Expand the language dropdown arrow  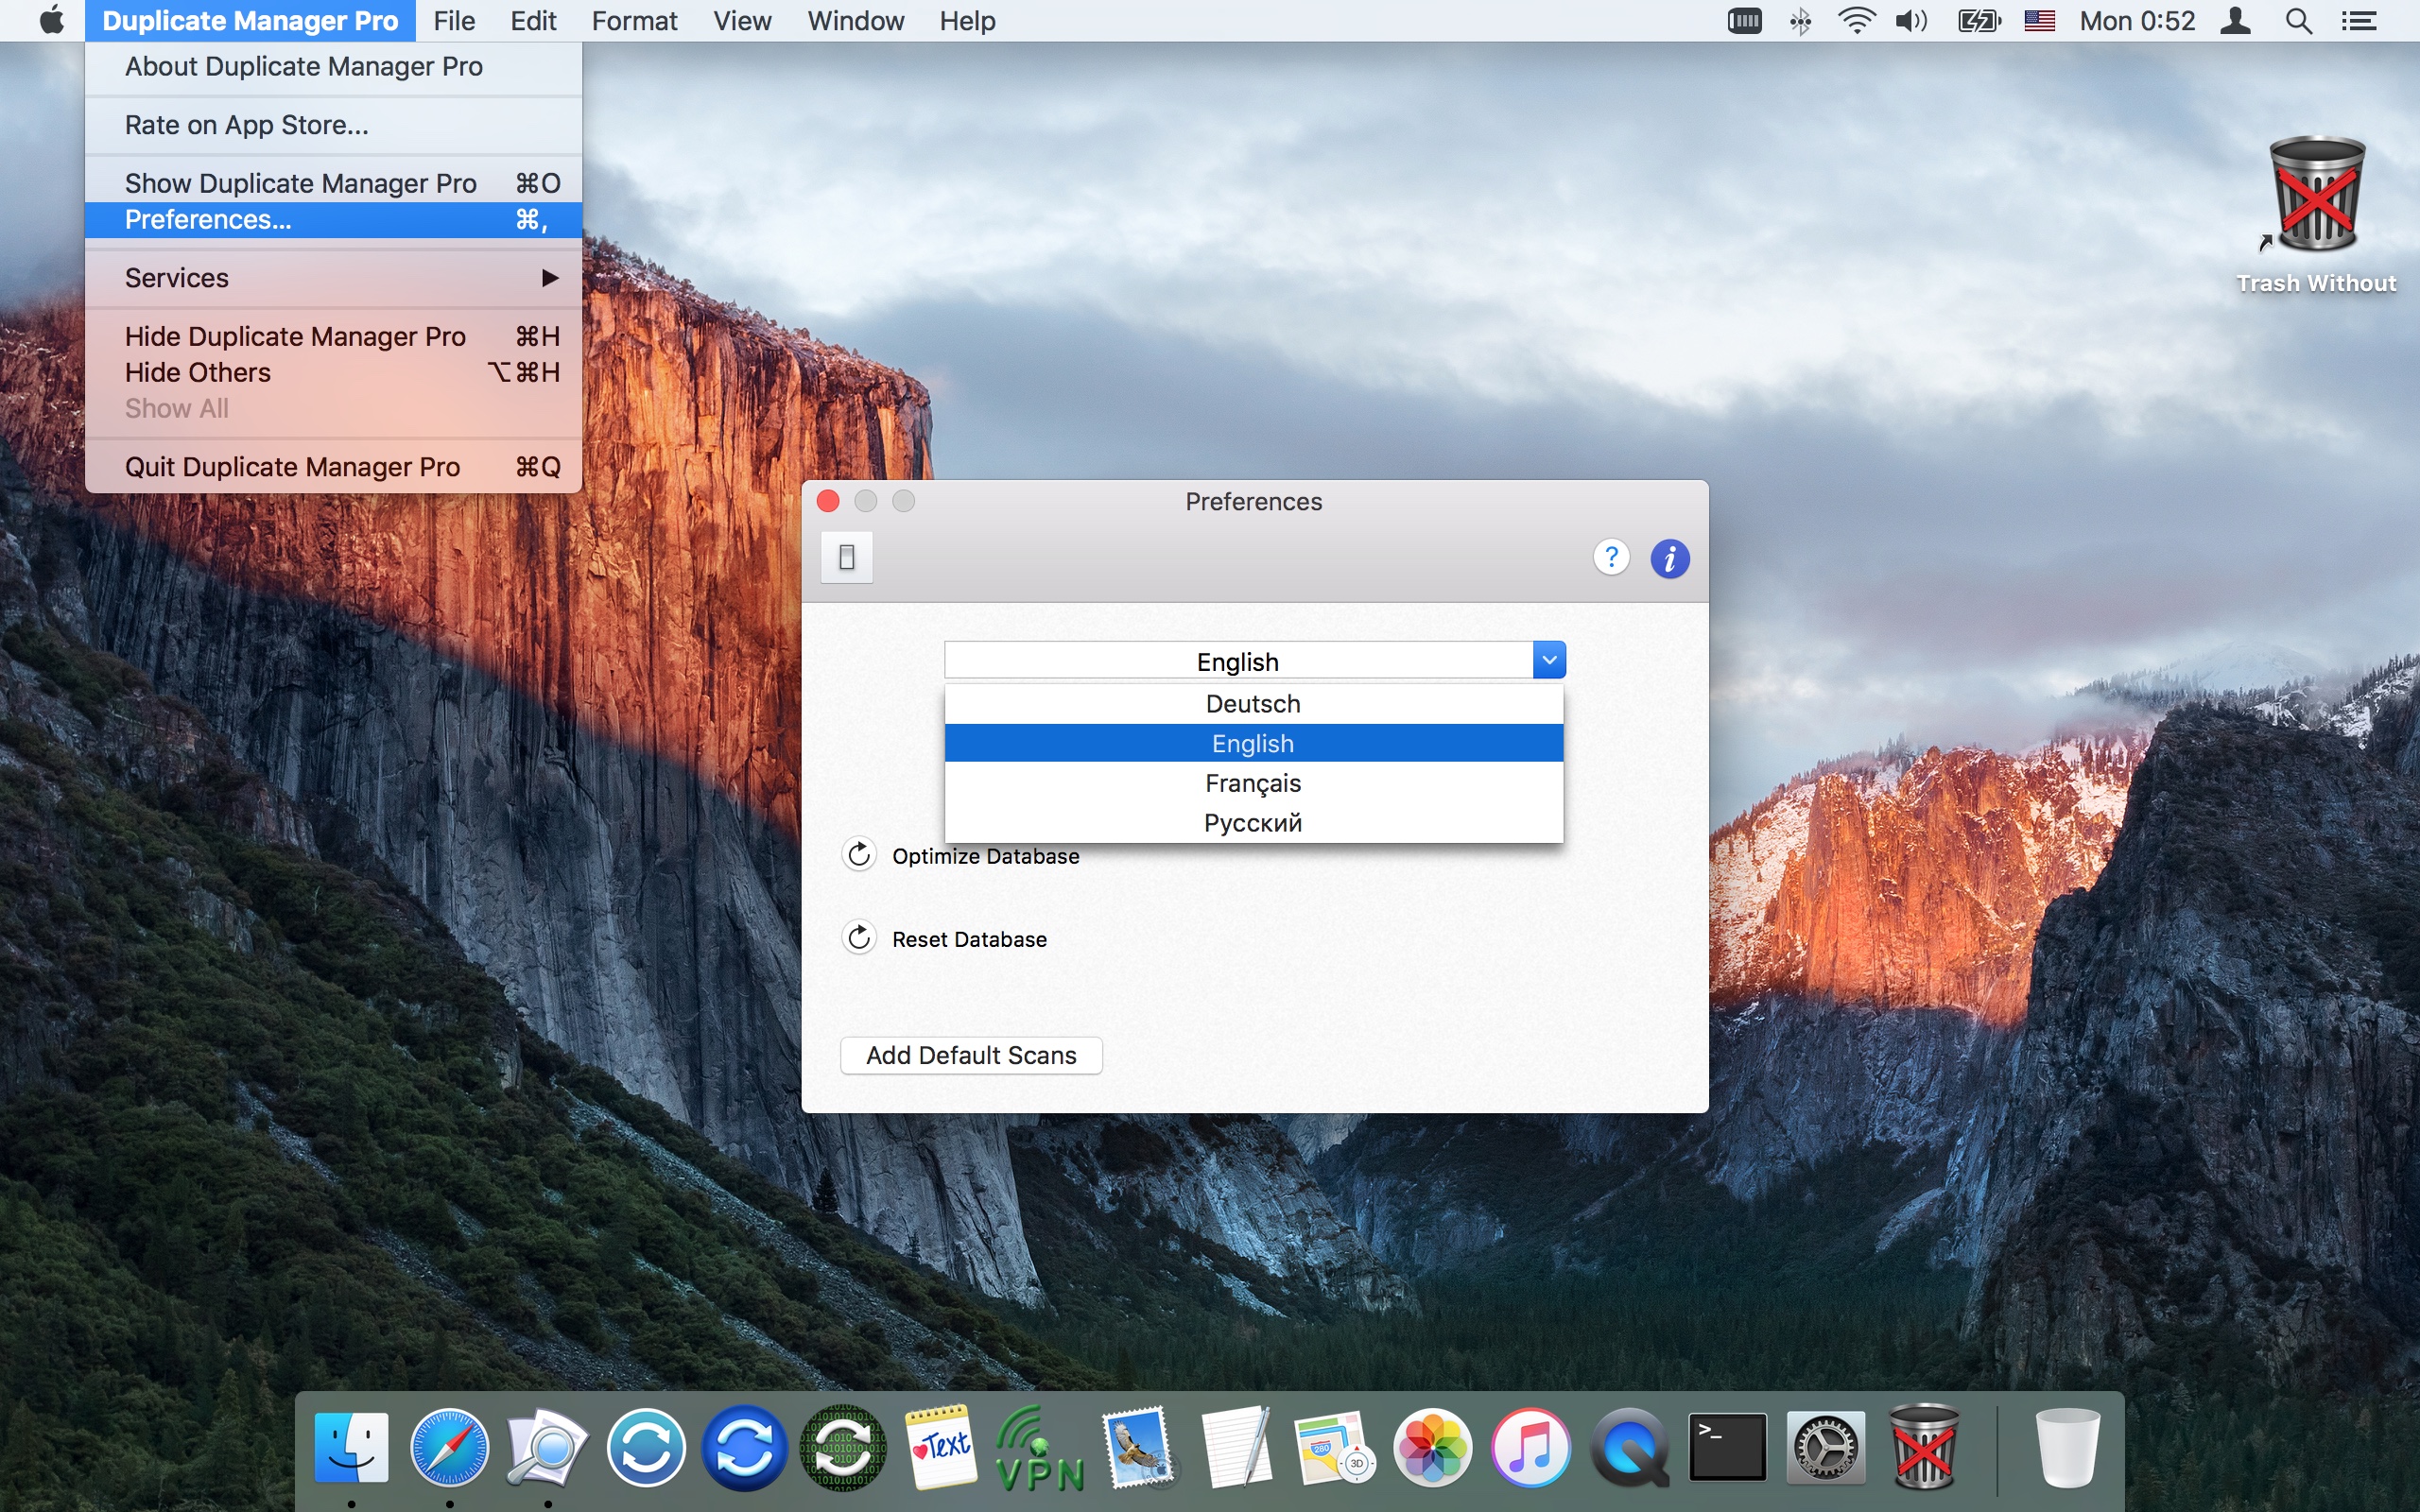(1548, 660)
